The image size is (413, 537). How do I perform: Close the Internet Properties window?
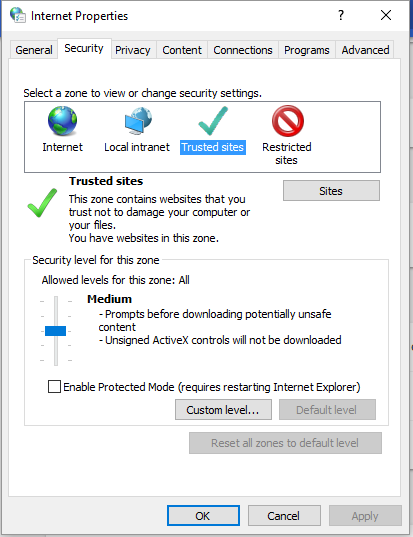point(386,15)
